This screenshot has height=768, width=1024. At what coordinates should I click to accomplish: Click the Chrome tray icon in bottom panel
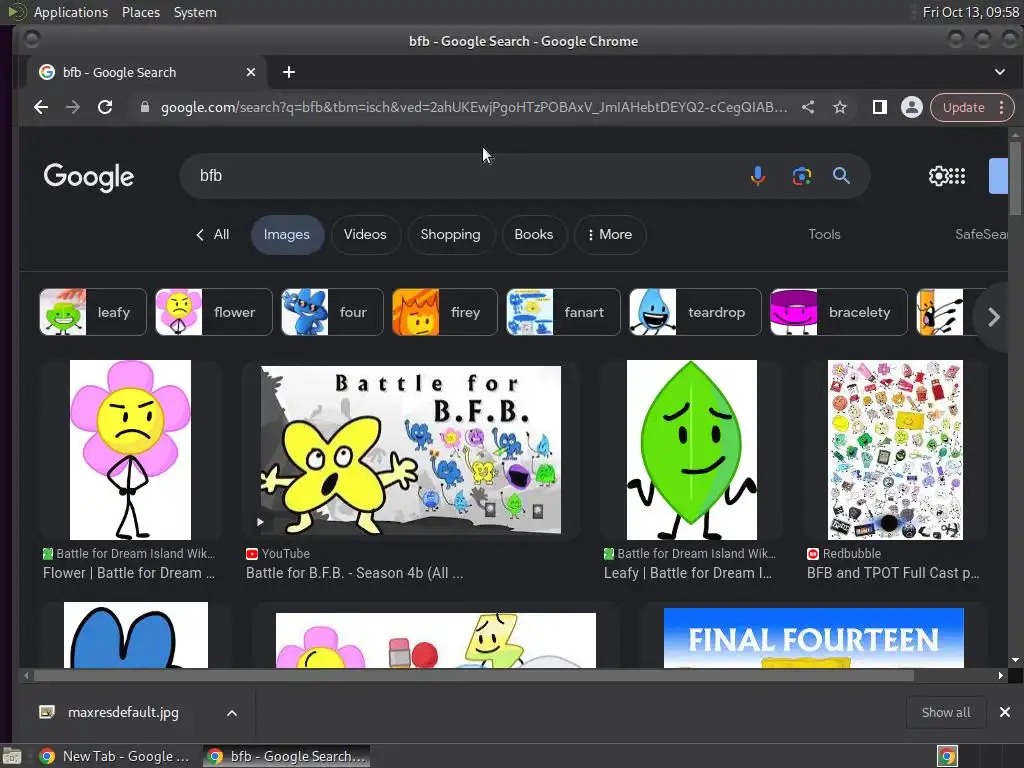947,756
